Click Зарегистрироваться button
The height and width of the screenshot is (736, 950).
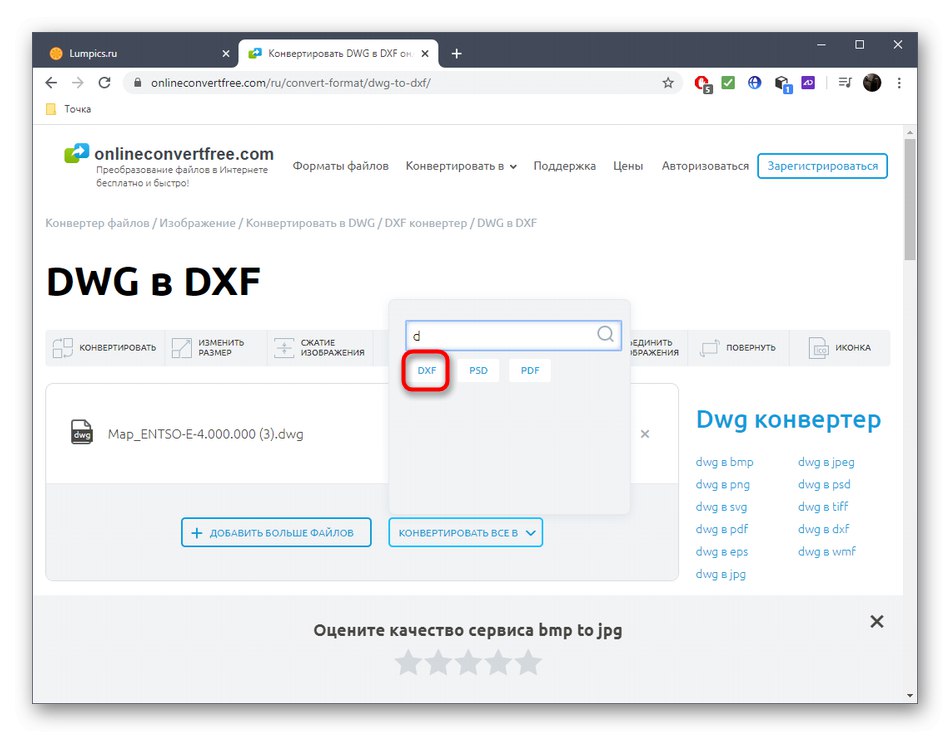click(823, 166)
